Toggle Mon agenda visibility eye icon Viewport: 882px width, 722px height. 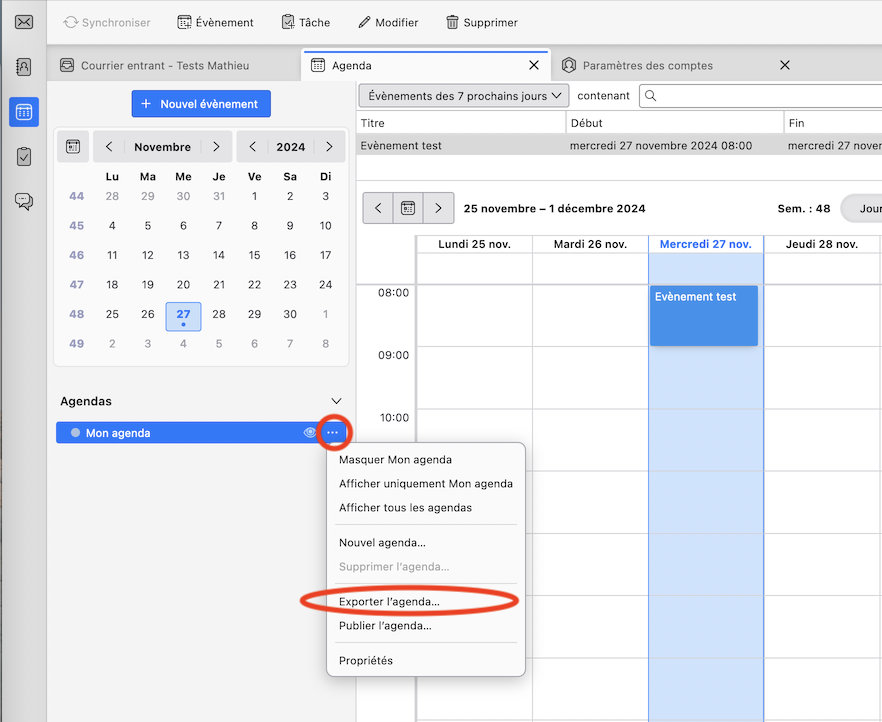(x=310, y=433)
